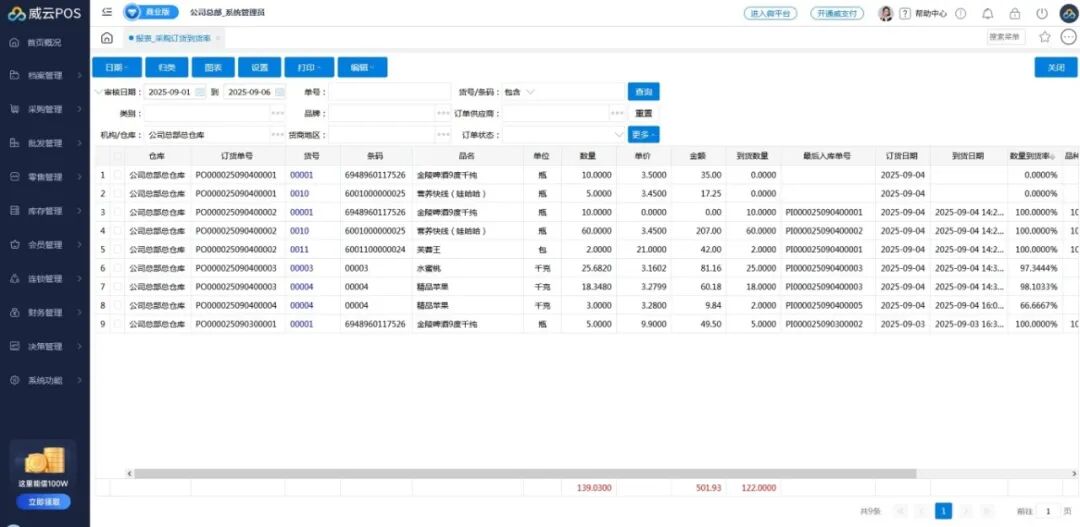Click the horizontal scrollbar under the table

[520, 473]
